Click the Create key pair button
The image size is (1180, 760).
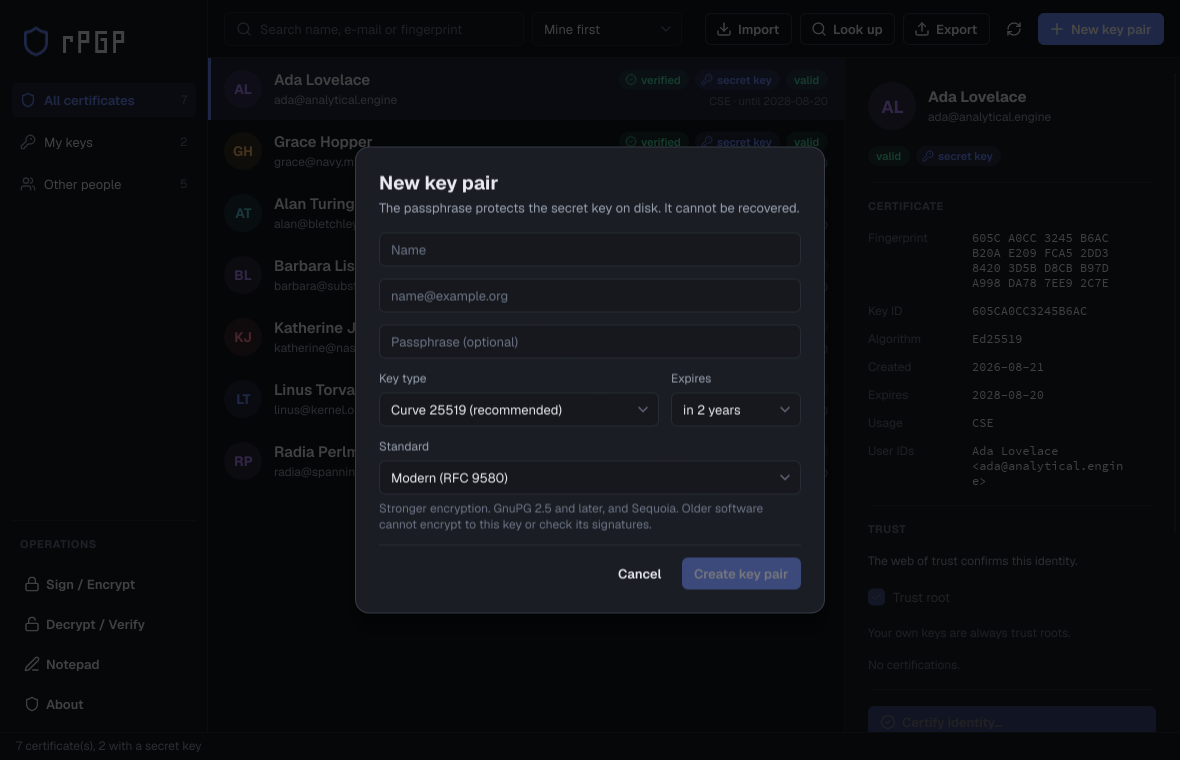pos(741,573)
